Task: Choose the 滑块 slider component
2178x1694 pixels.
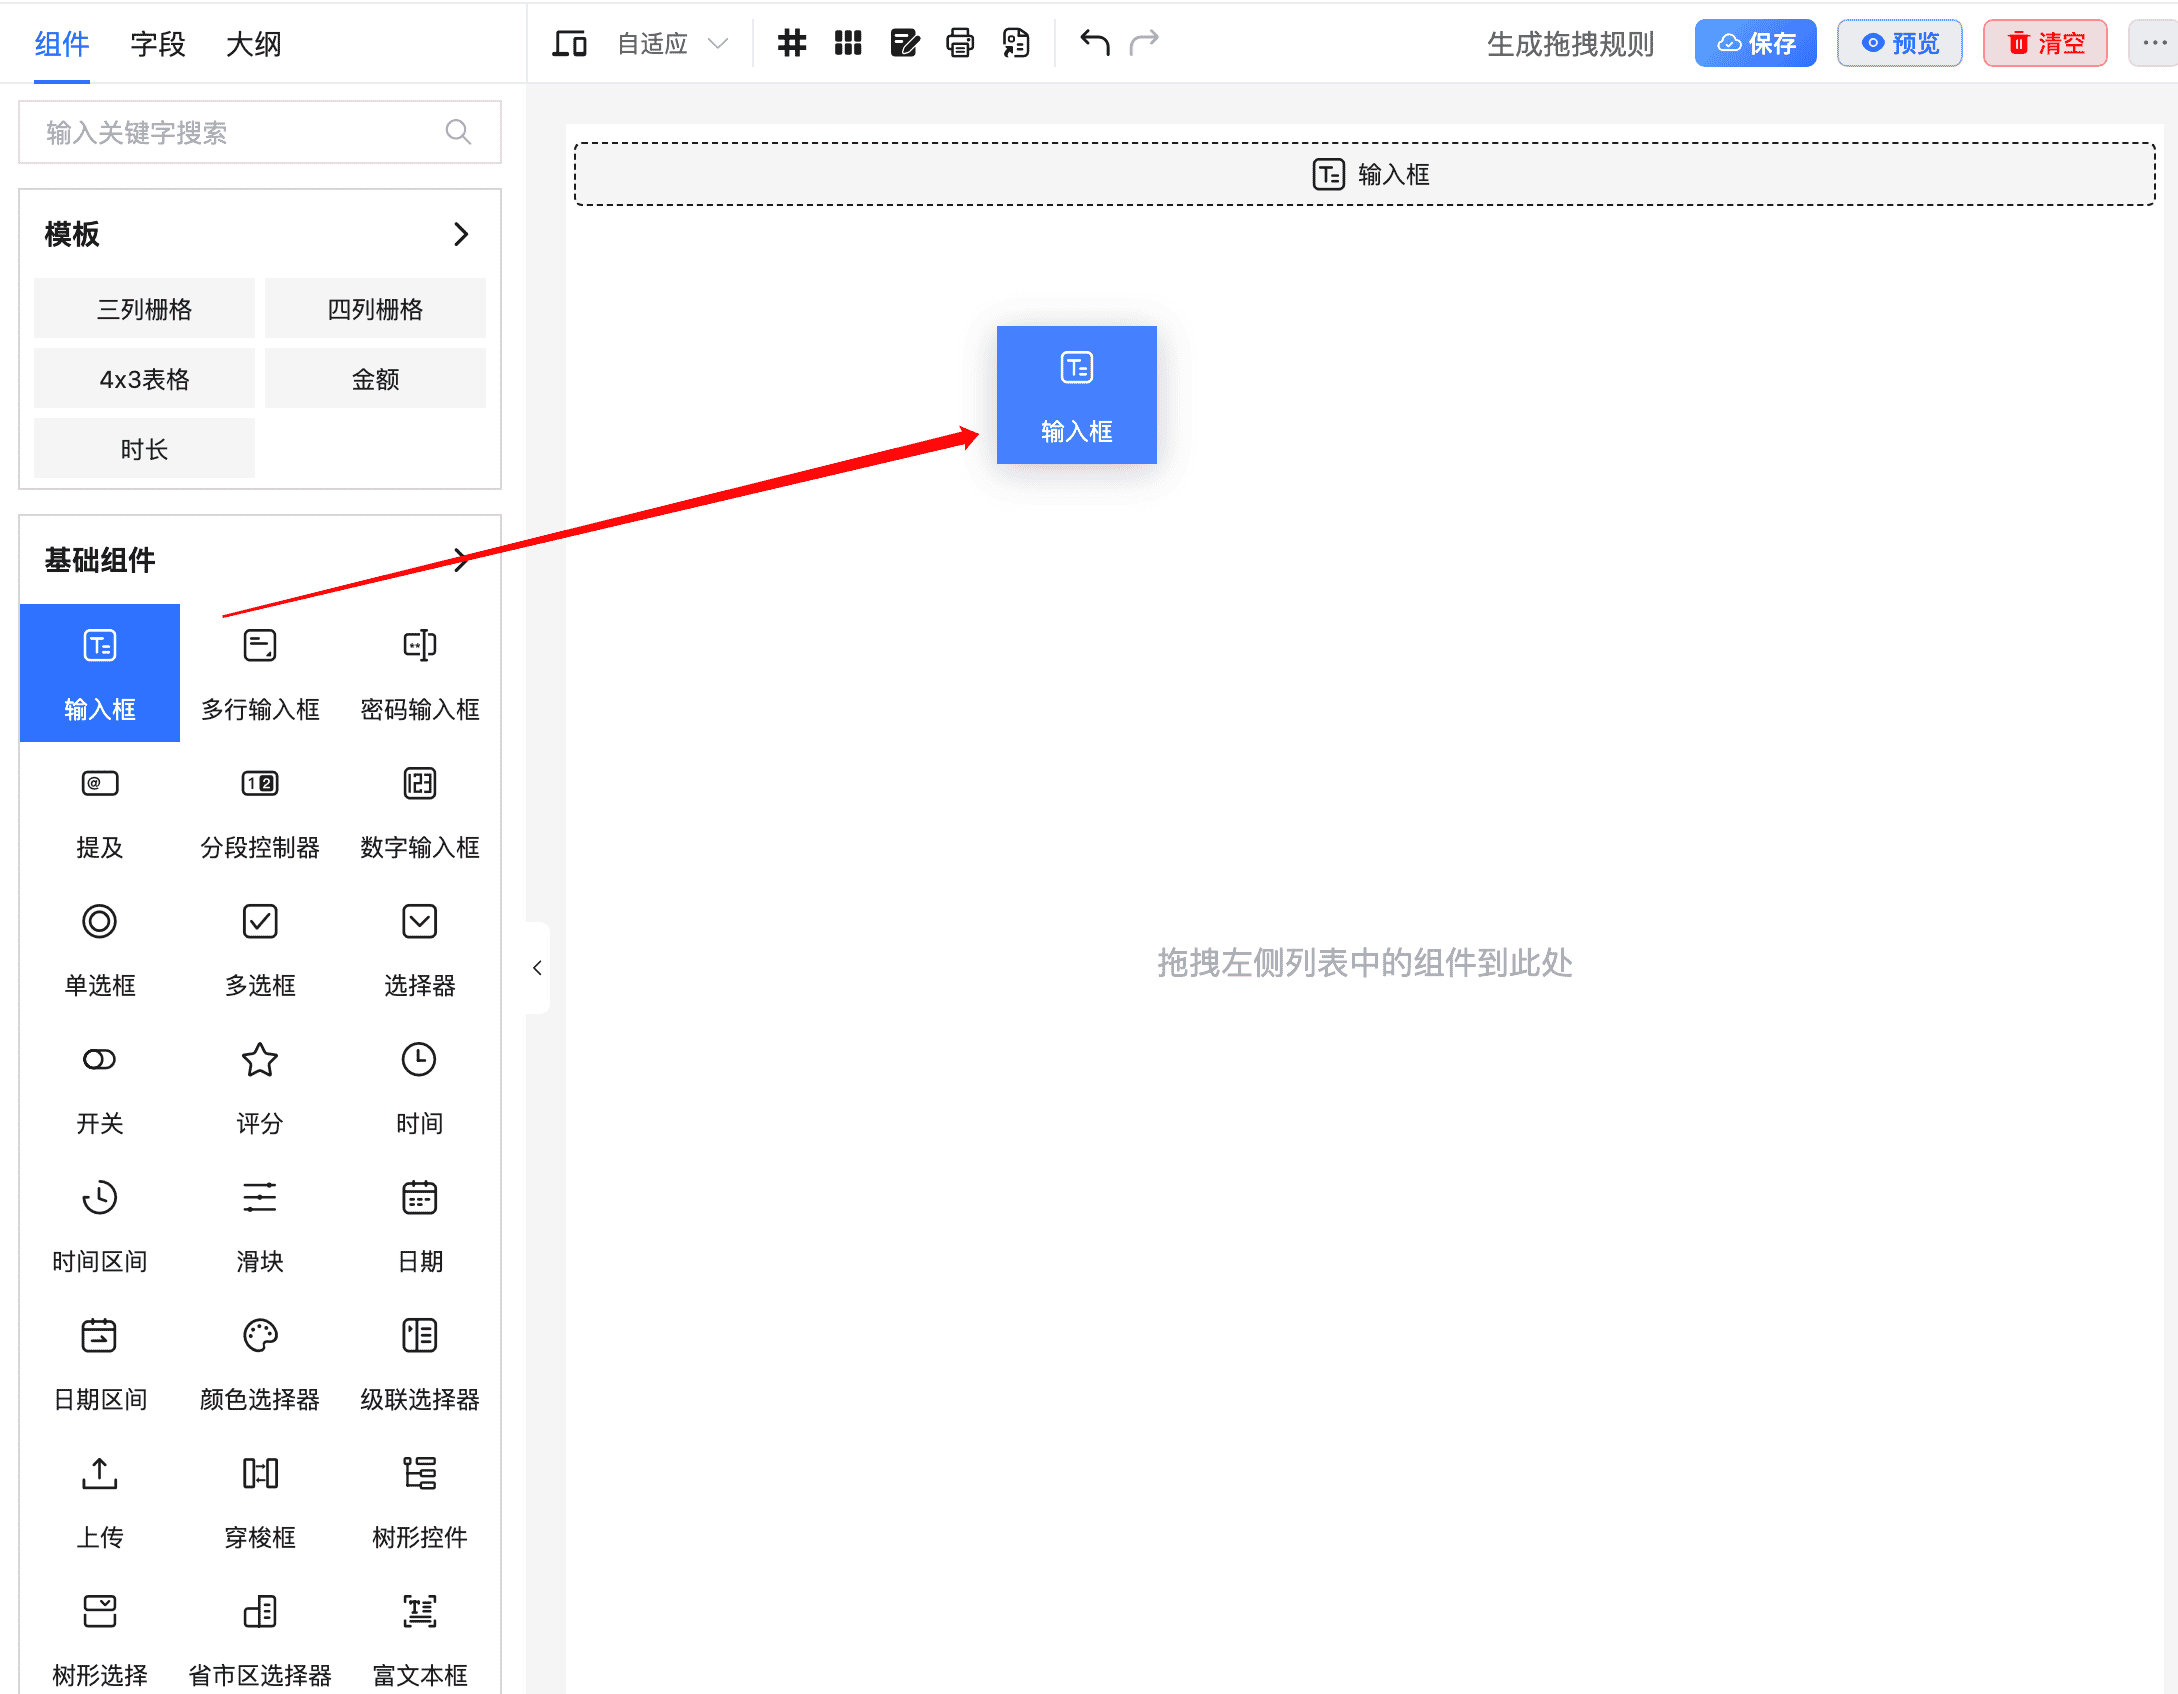Action: (260, 1225)
